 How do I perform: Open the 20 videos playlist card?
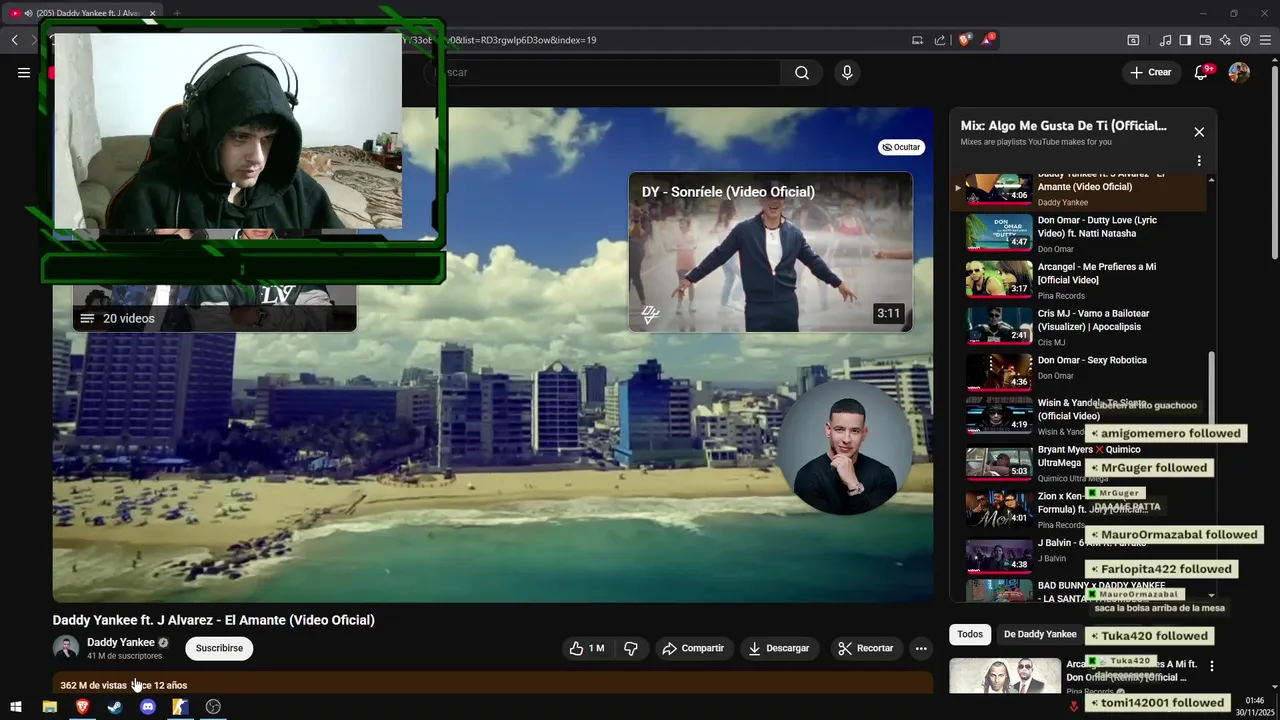tap(214, 308)
